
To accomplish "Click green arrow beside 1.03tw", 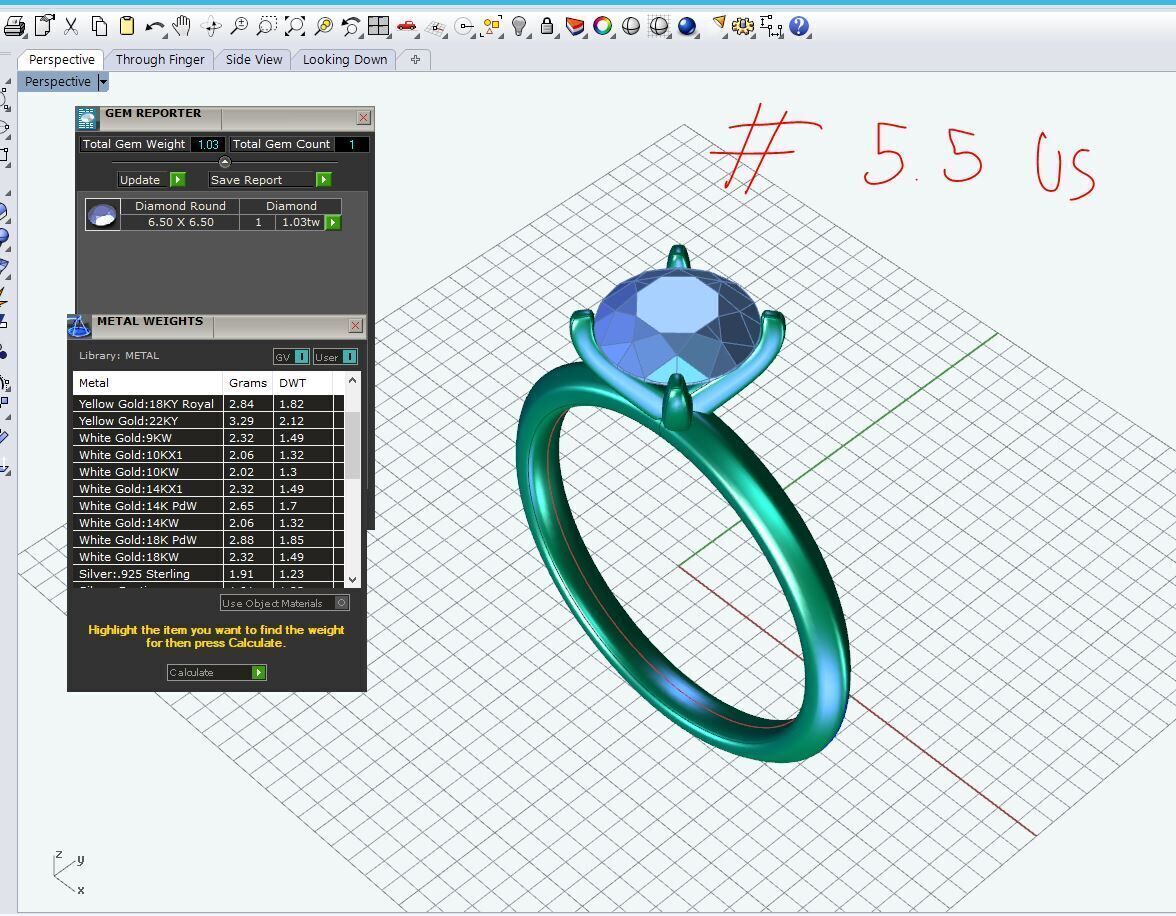I will pyautogui.click(x=333, y=223).
